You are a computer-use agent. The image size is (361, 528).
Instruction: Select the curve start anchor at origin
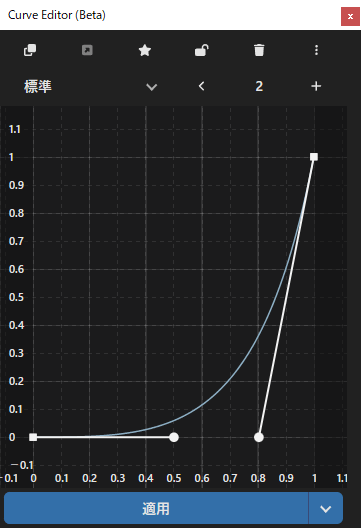coord(33,437)
